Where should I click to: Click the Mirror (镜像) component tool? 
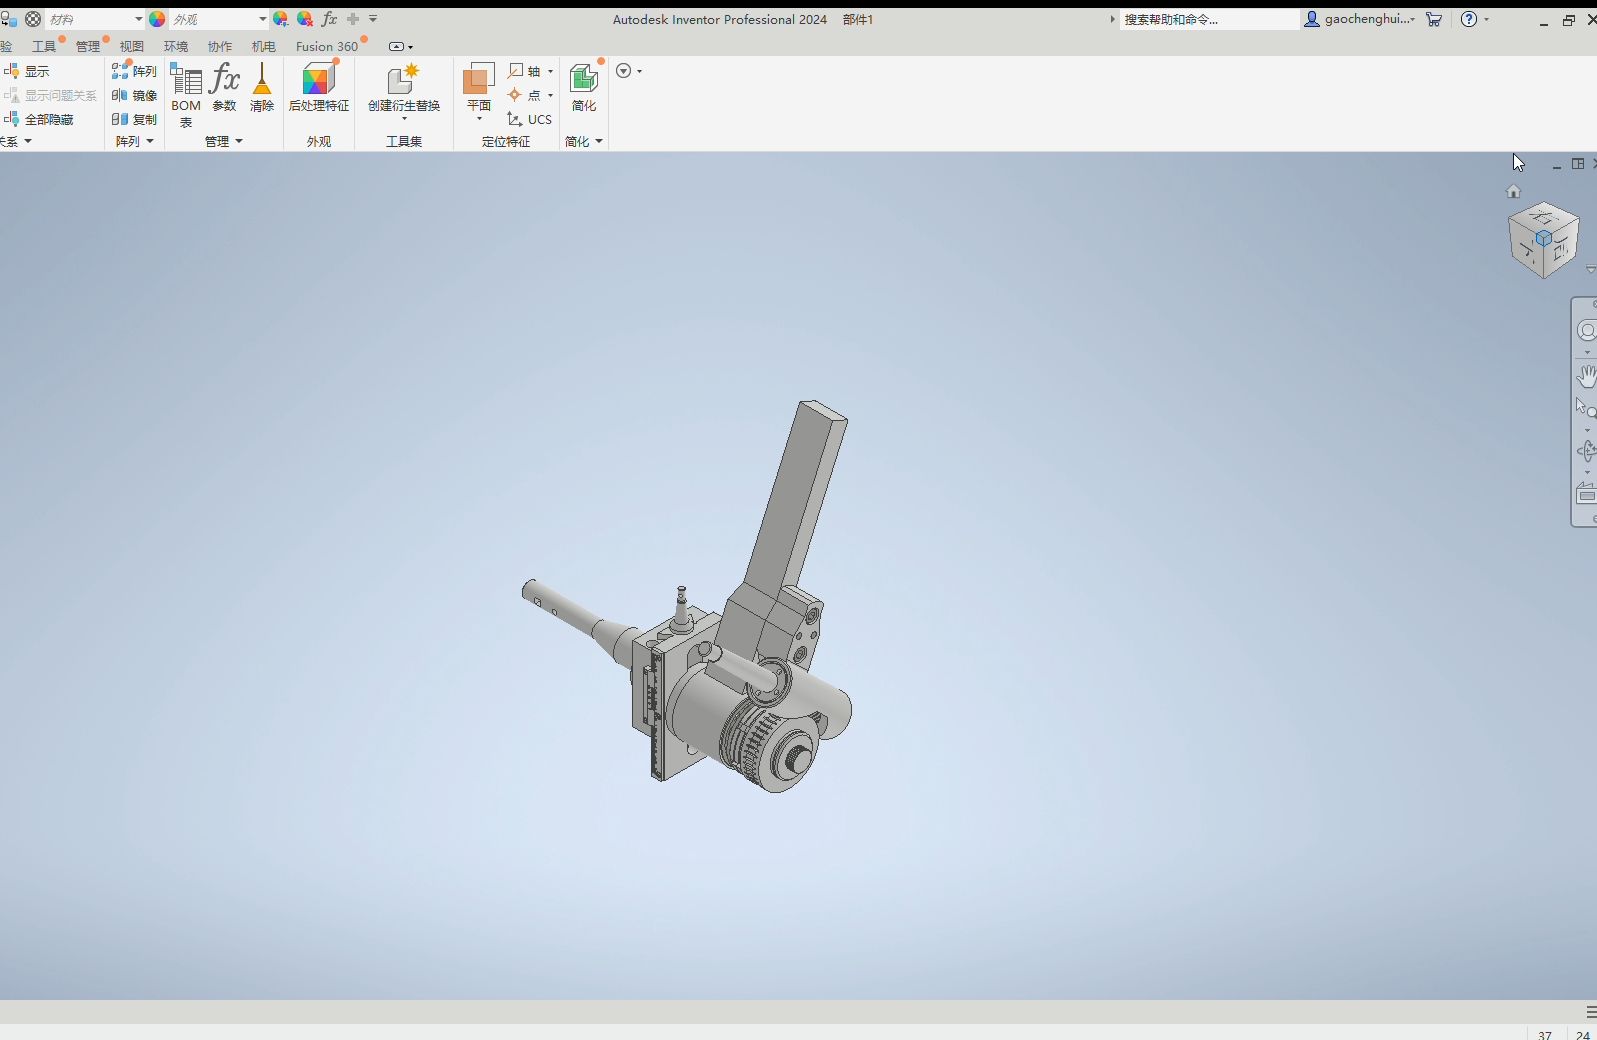134,95
